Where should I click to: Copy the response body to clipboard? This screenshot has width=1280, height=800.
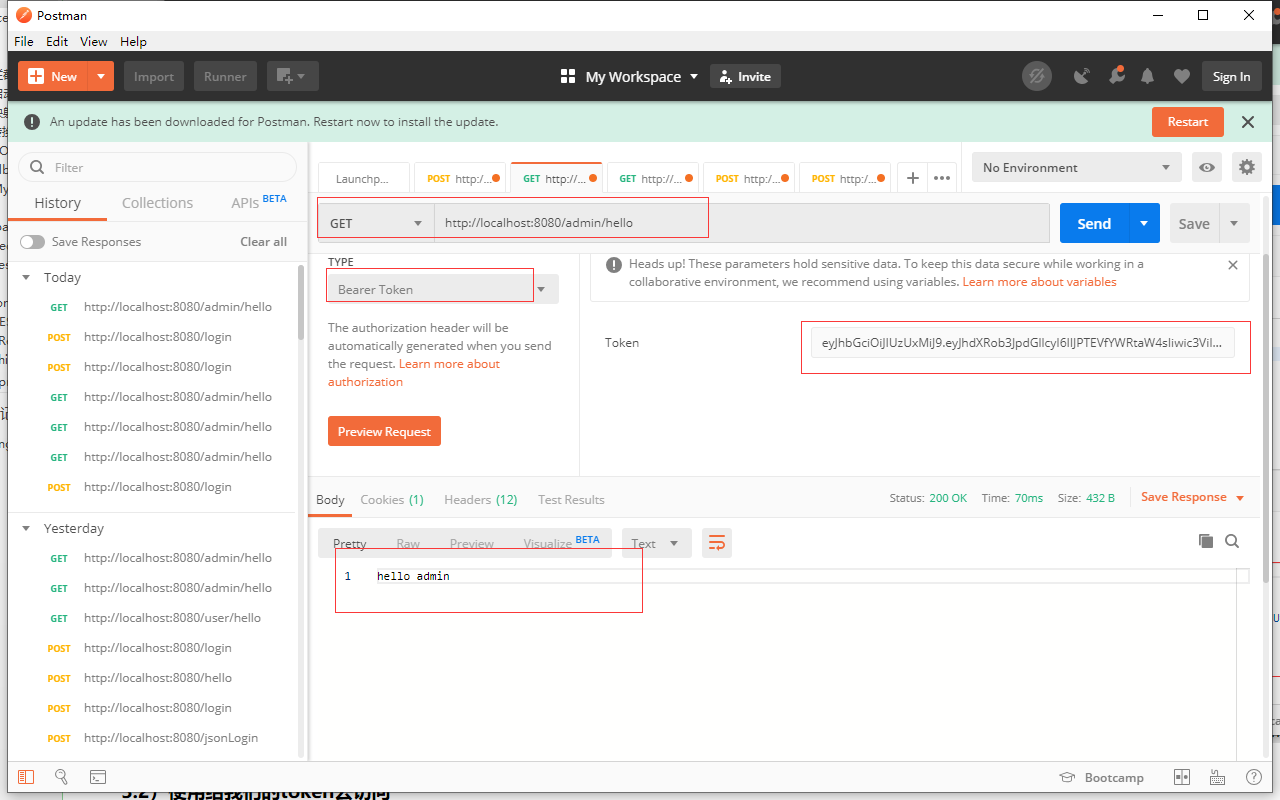(1206, 541)
